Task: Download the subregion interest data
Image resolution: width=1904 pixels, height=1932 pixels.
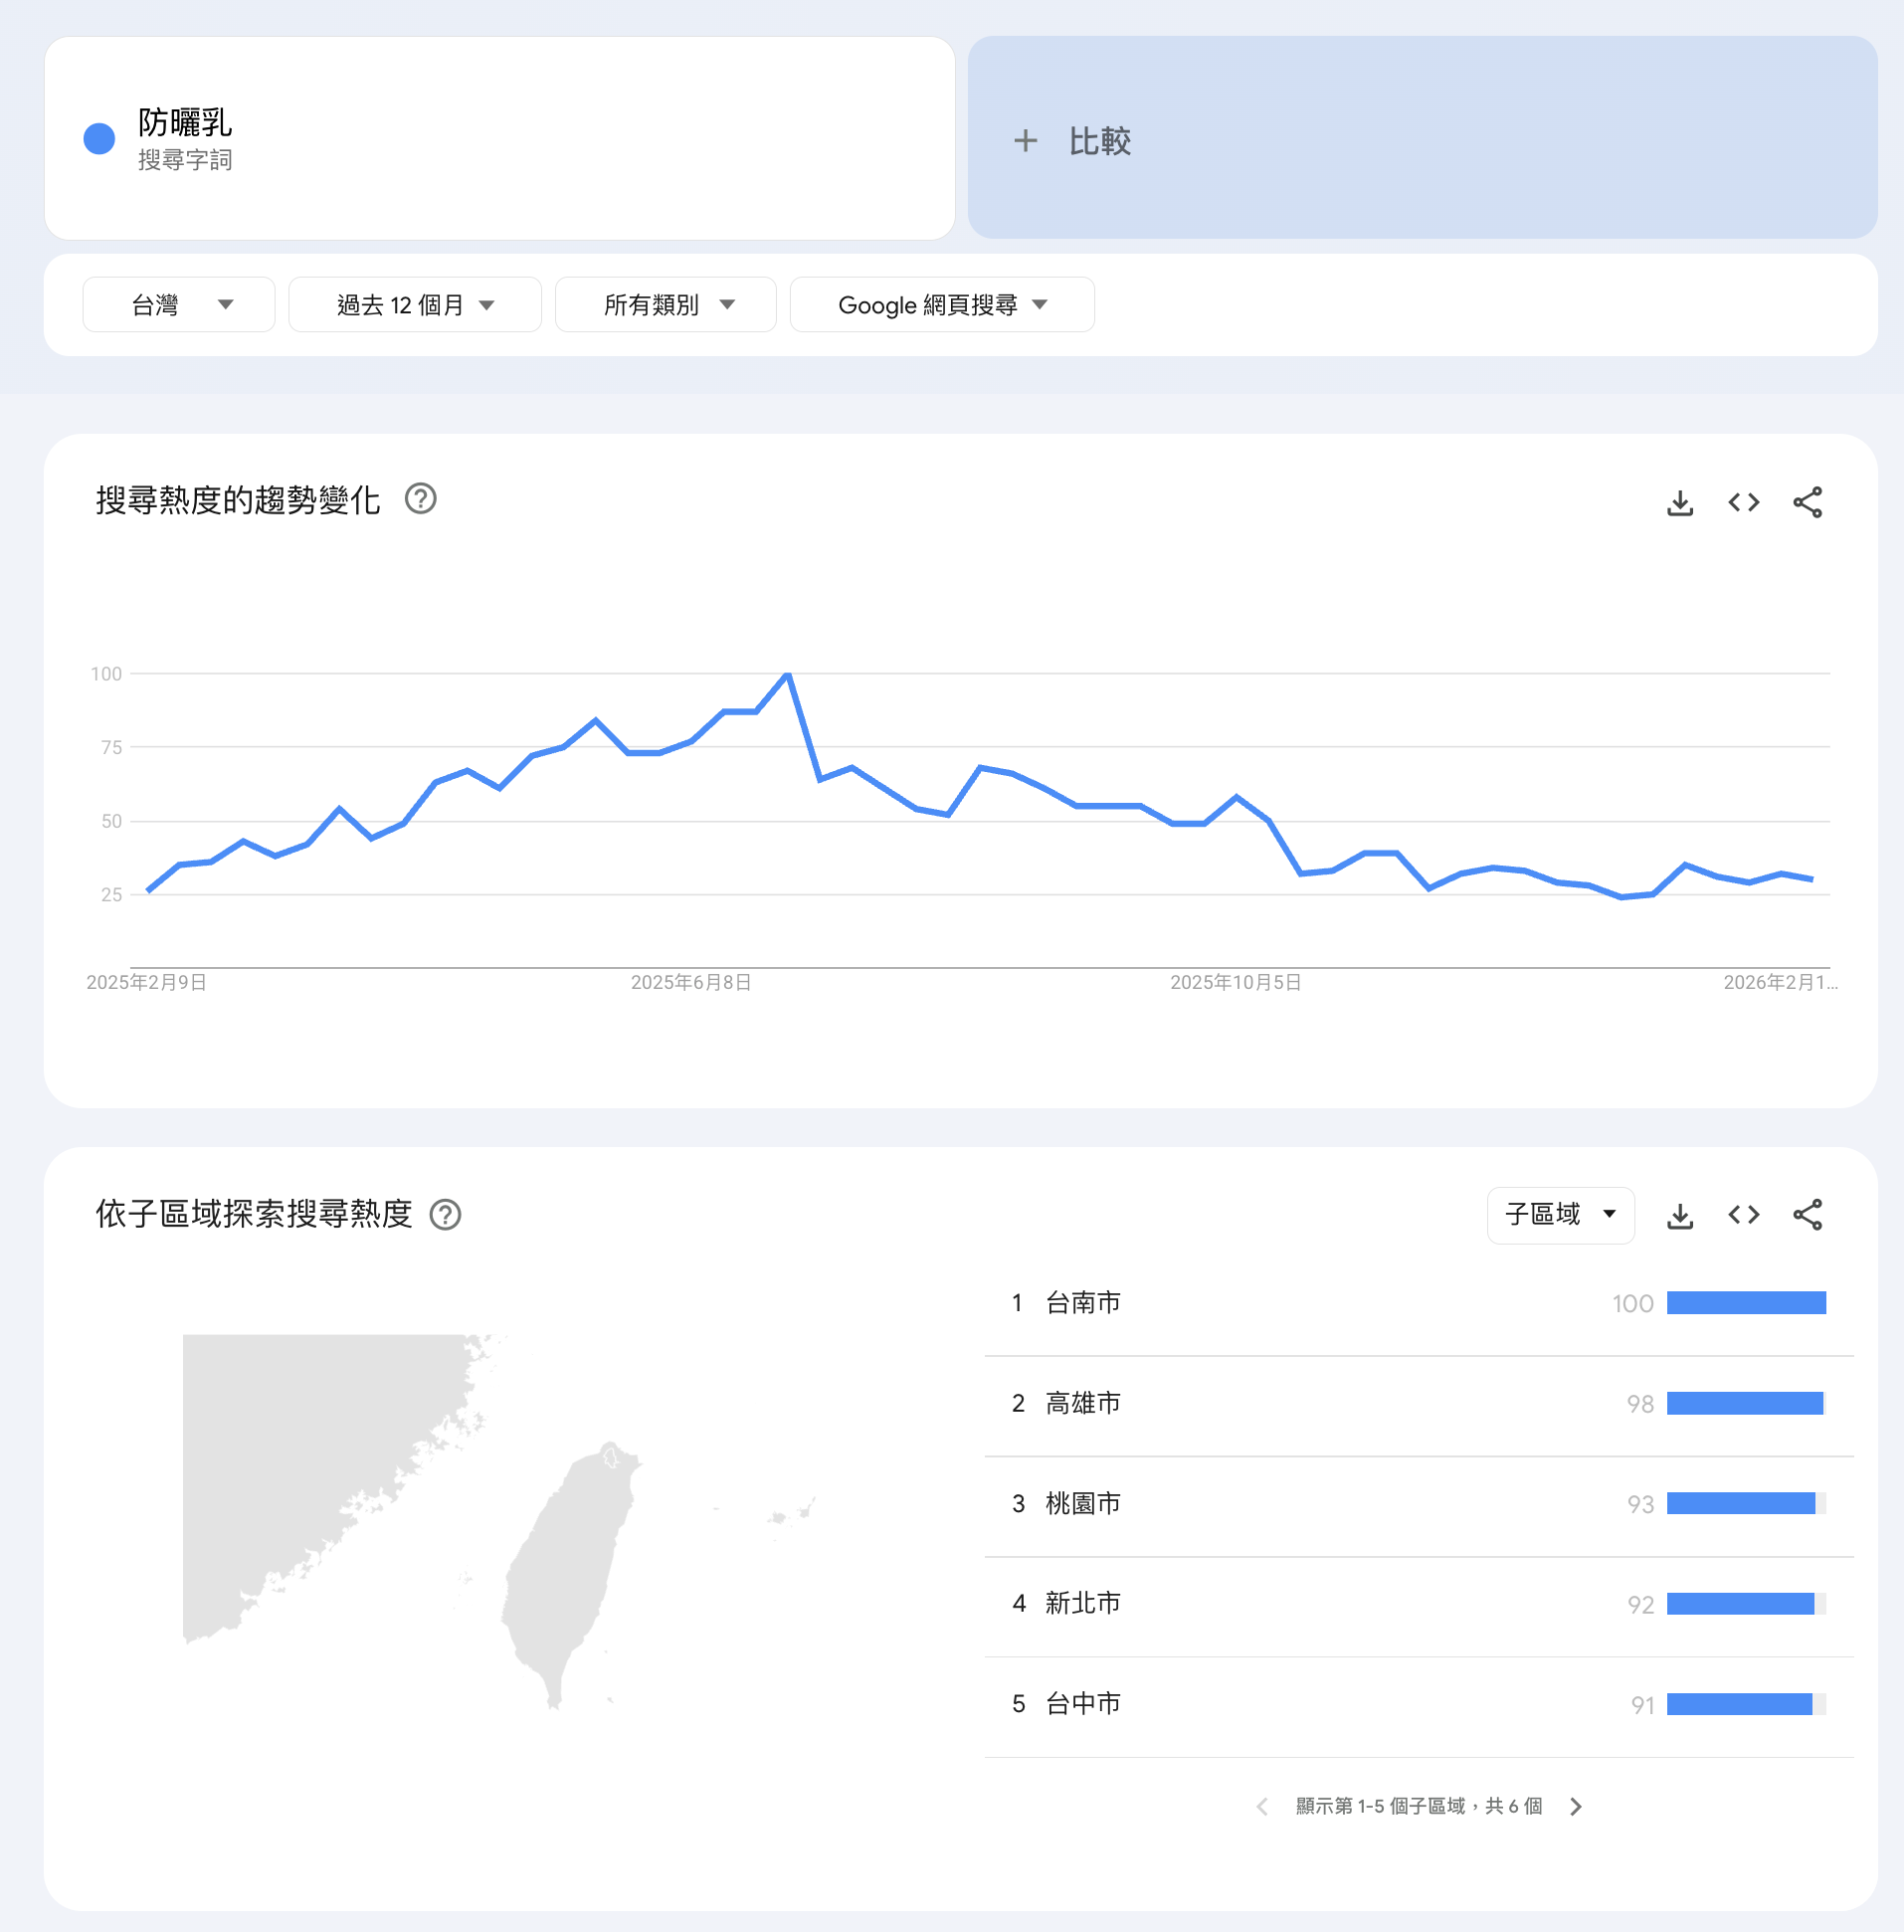Action: [x=1680, y=1215]
